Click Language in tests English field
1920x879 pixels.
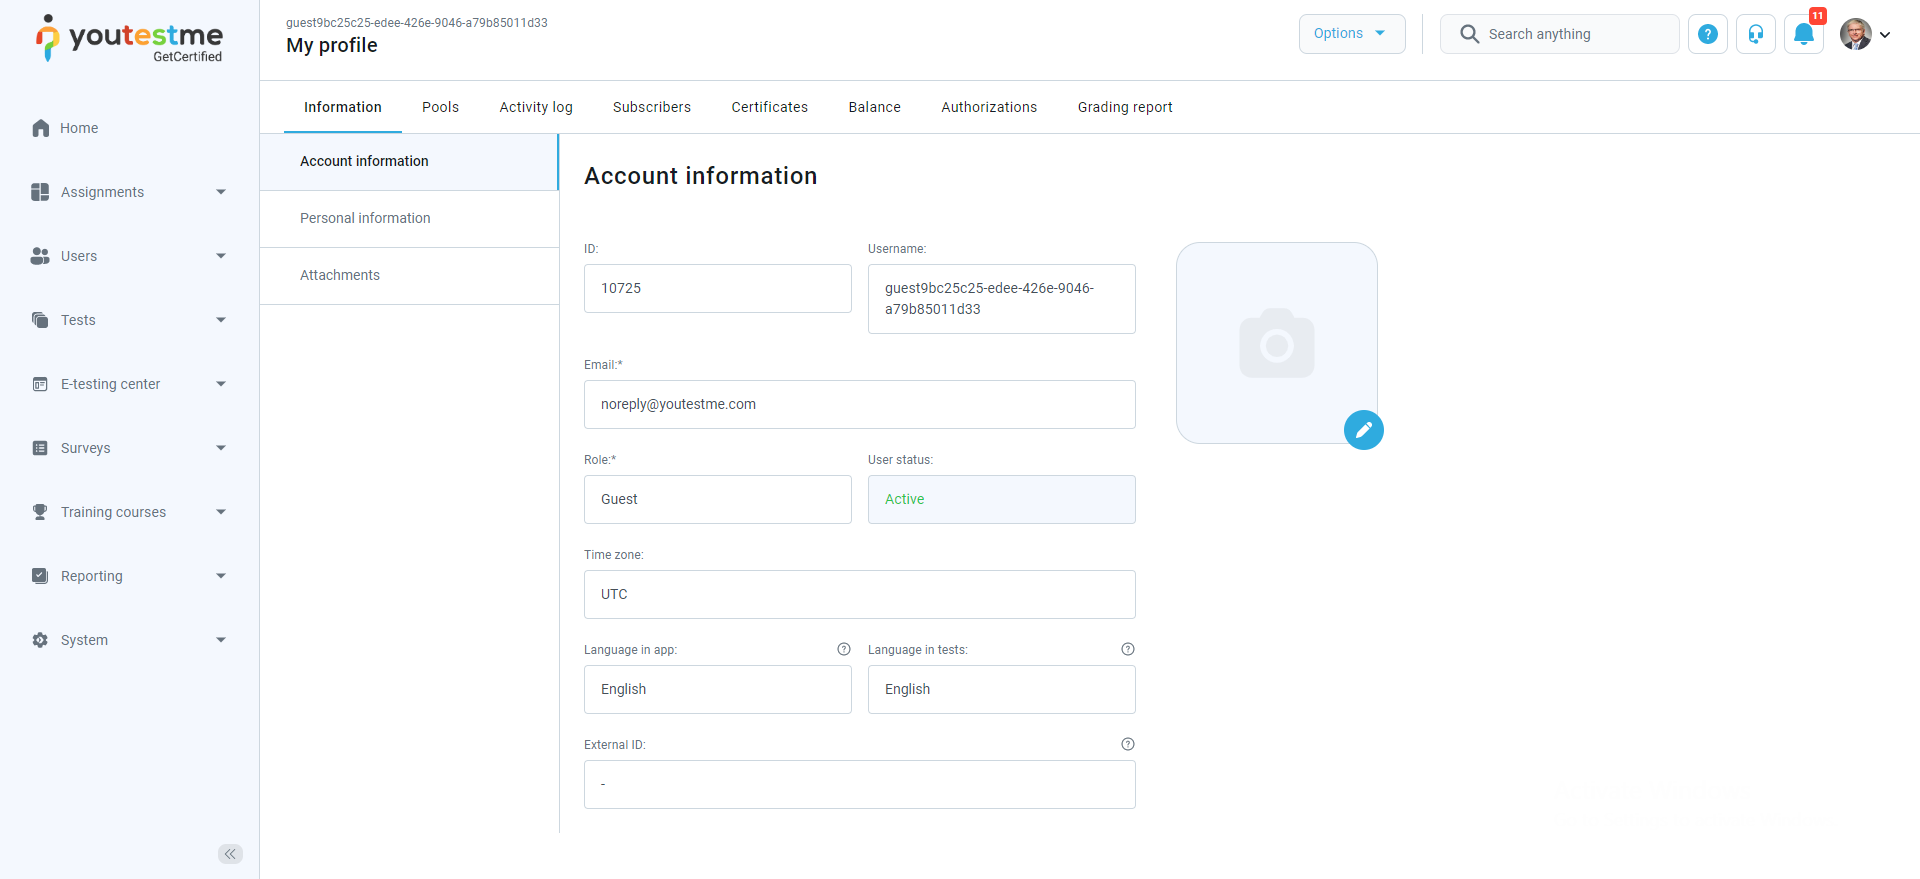1002,689
